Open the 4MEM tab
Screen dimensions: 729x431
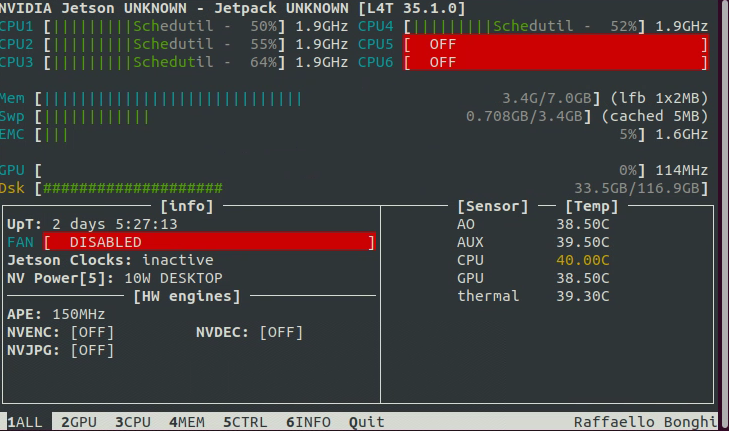187,422
